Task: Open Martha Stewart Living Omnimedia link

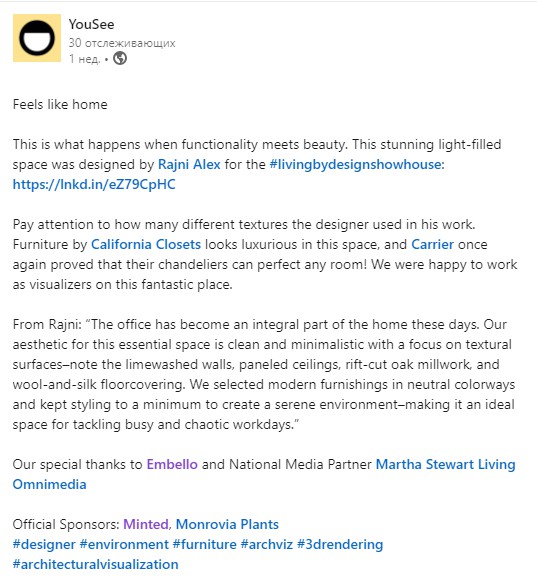Action: point(445,464)
